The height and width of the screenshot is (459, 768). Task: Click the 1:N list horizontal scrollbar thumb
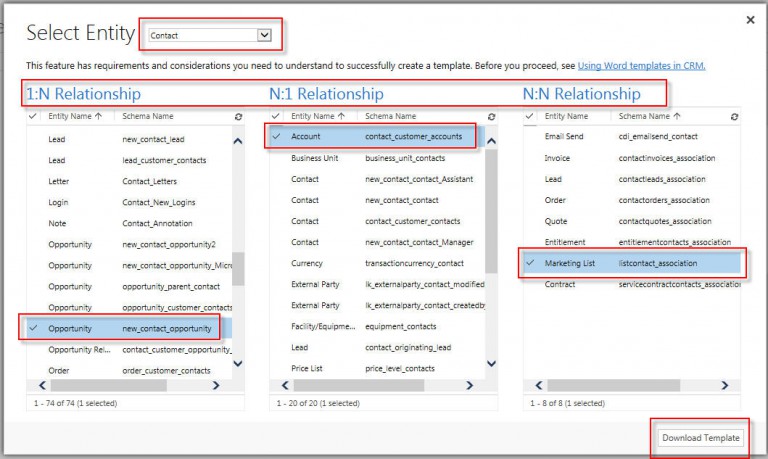click(109, 386)
